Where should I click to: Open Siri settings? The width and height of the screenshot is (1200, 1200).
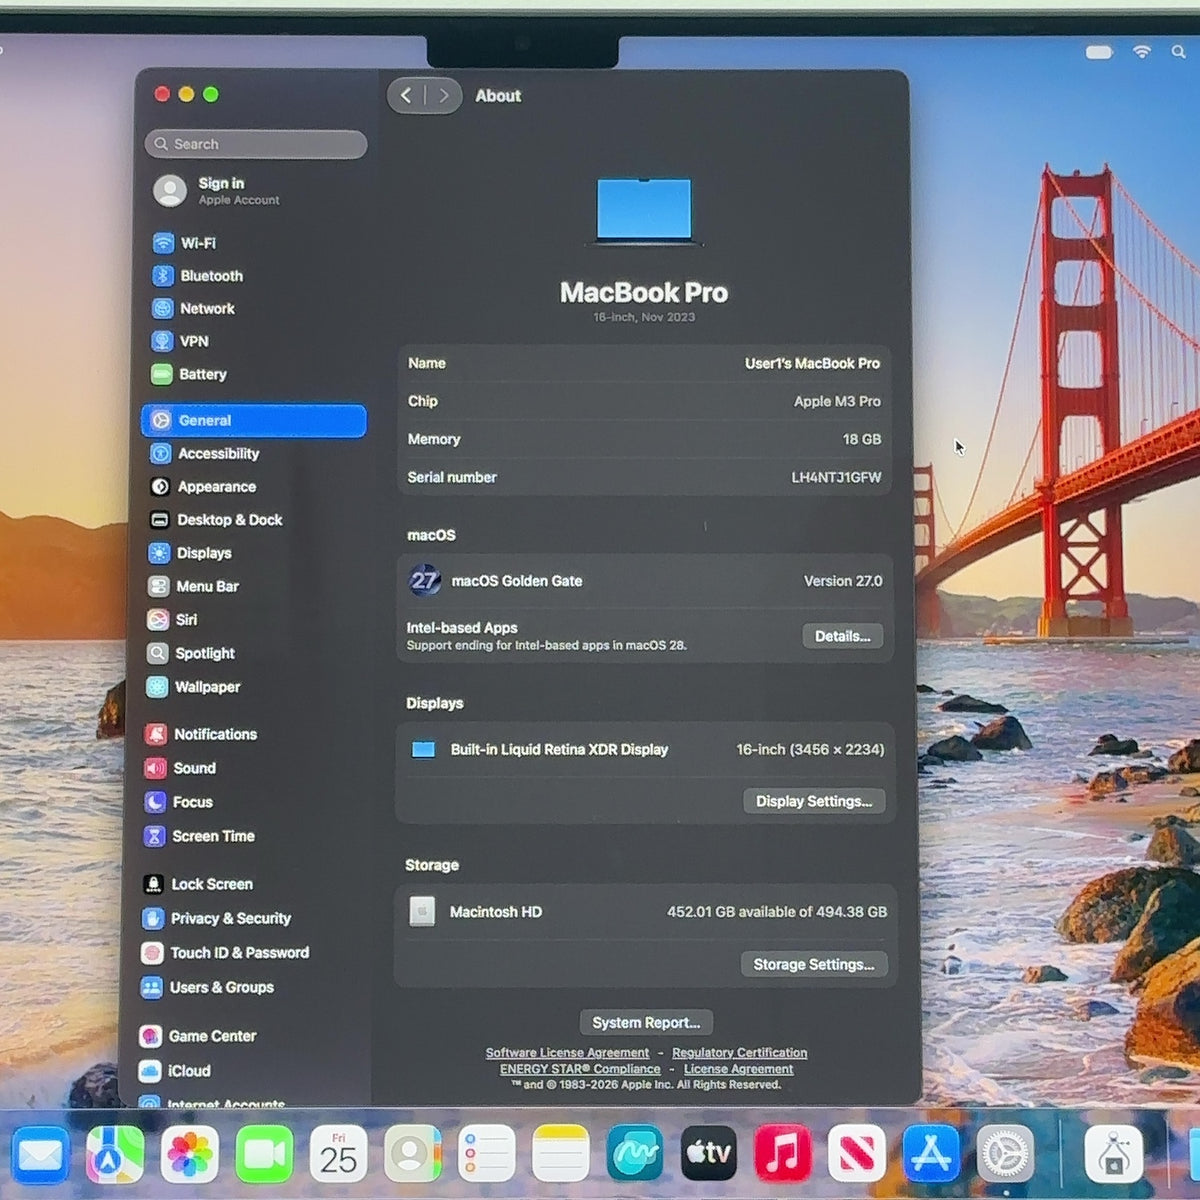pos(255,620)
